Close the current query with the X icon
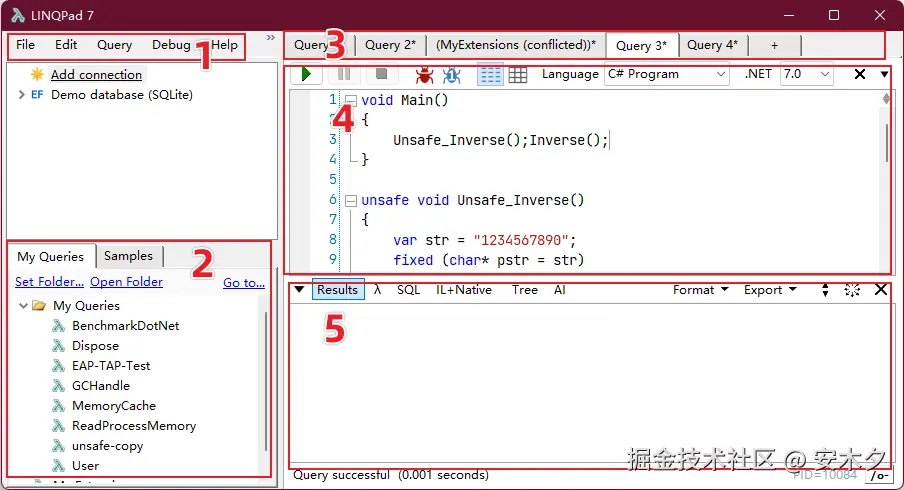This screenshot has height=490, width=904. (860, 74)
